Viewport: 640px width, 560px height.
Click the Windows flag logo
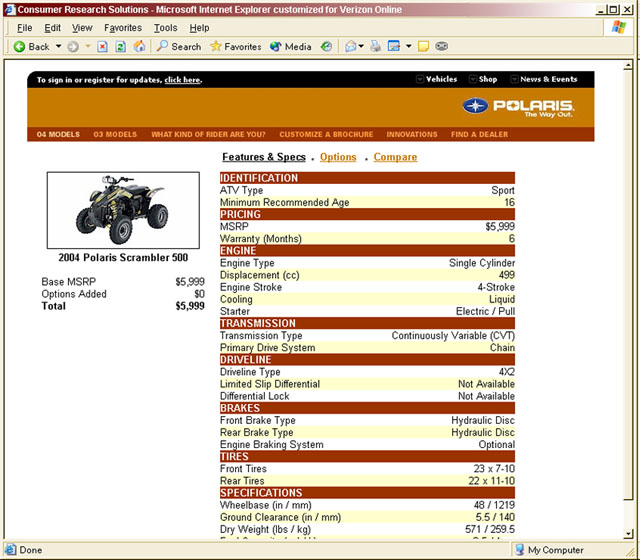click(x=618, y=27)
